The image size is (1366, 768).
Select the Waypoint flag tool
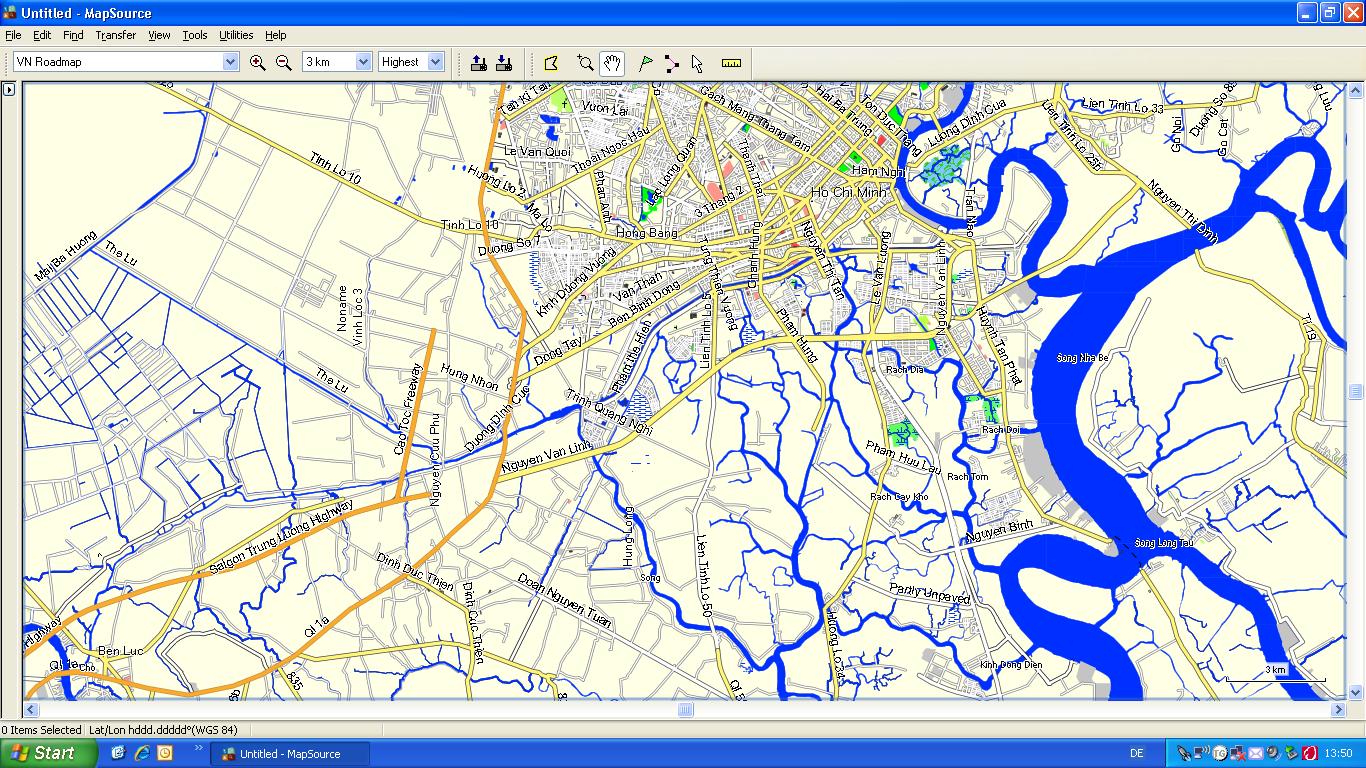coord(646,63)
